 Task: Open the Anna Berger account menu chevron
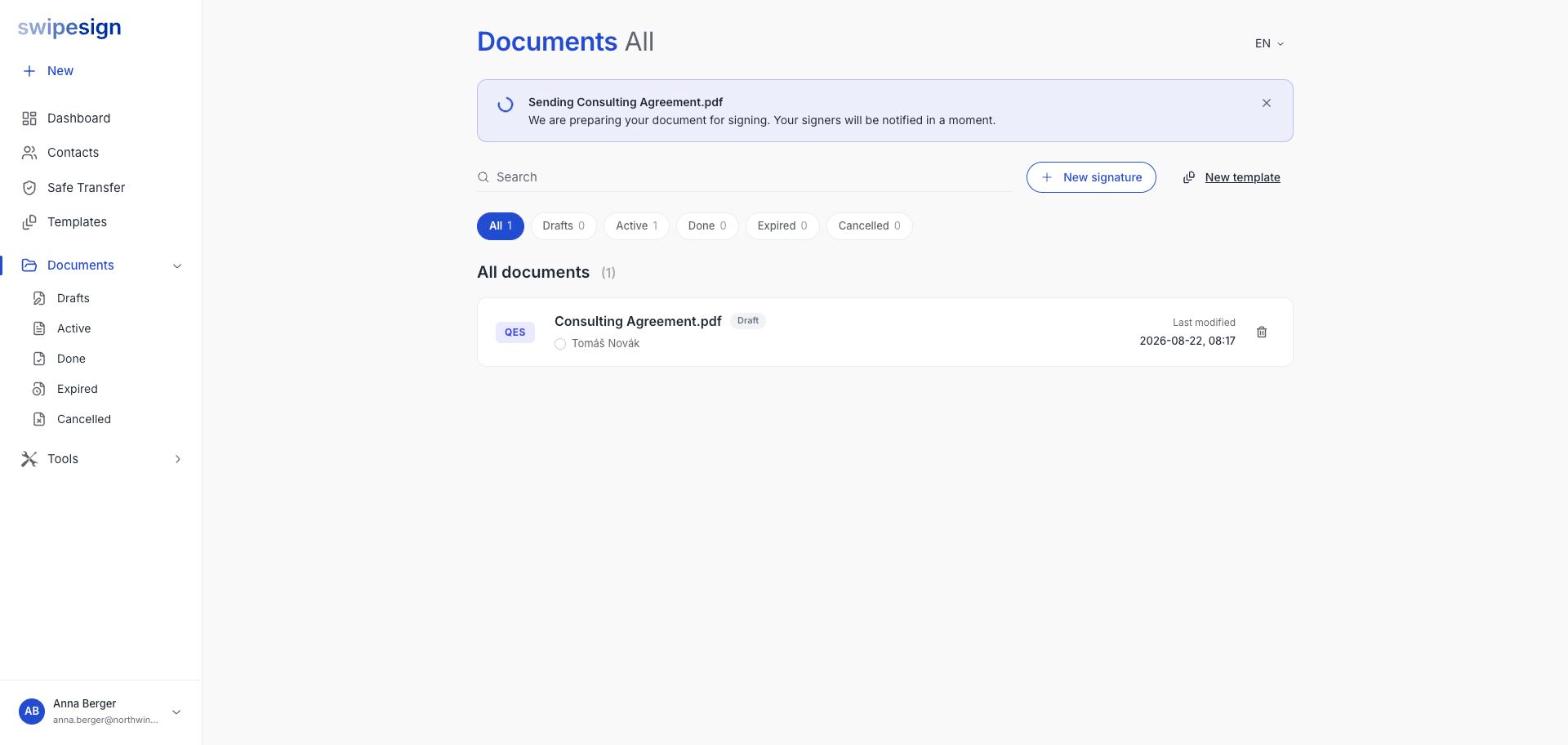click(176, 712)
